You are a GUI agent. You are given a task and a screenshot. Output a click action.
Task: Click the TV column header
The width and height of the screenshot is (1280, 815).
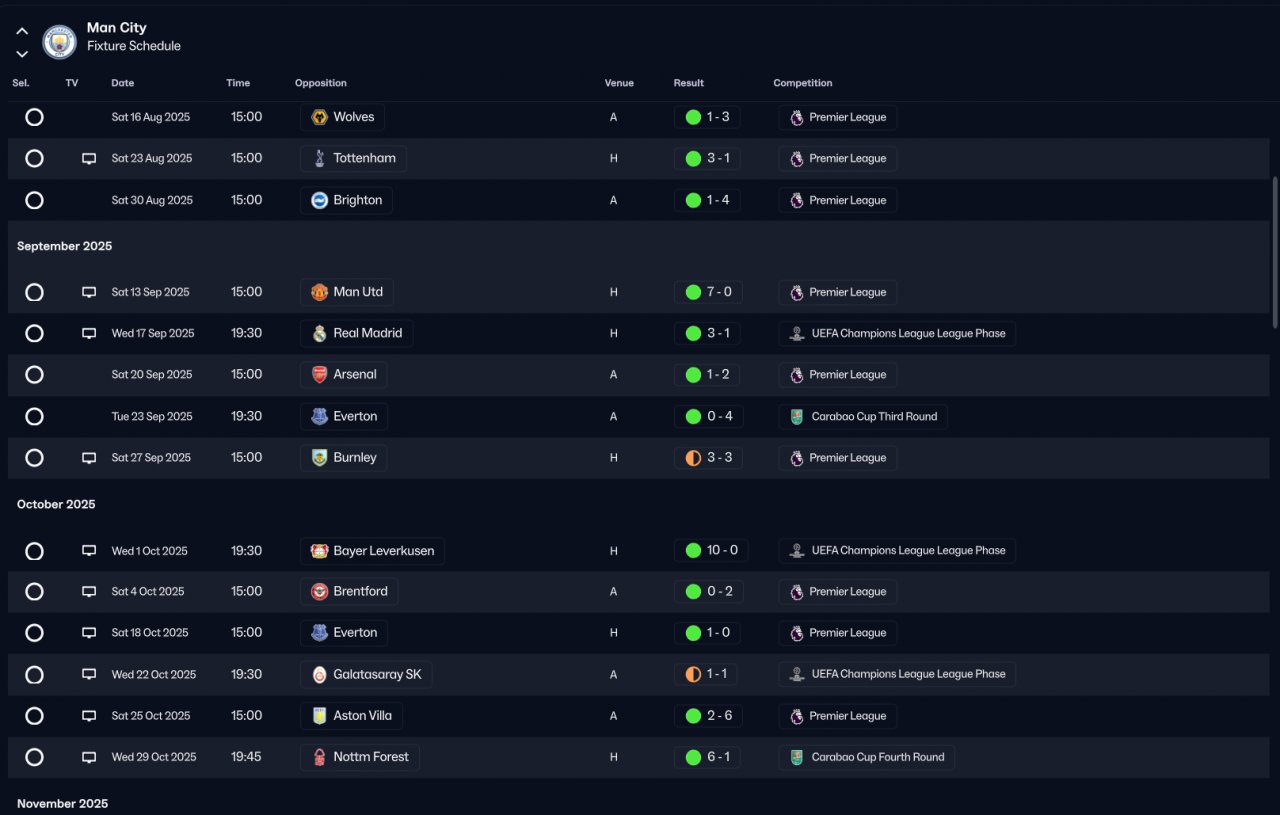[72, 83]
